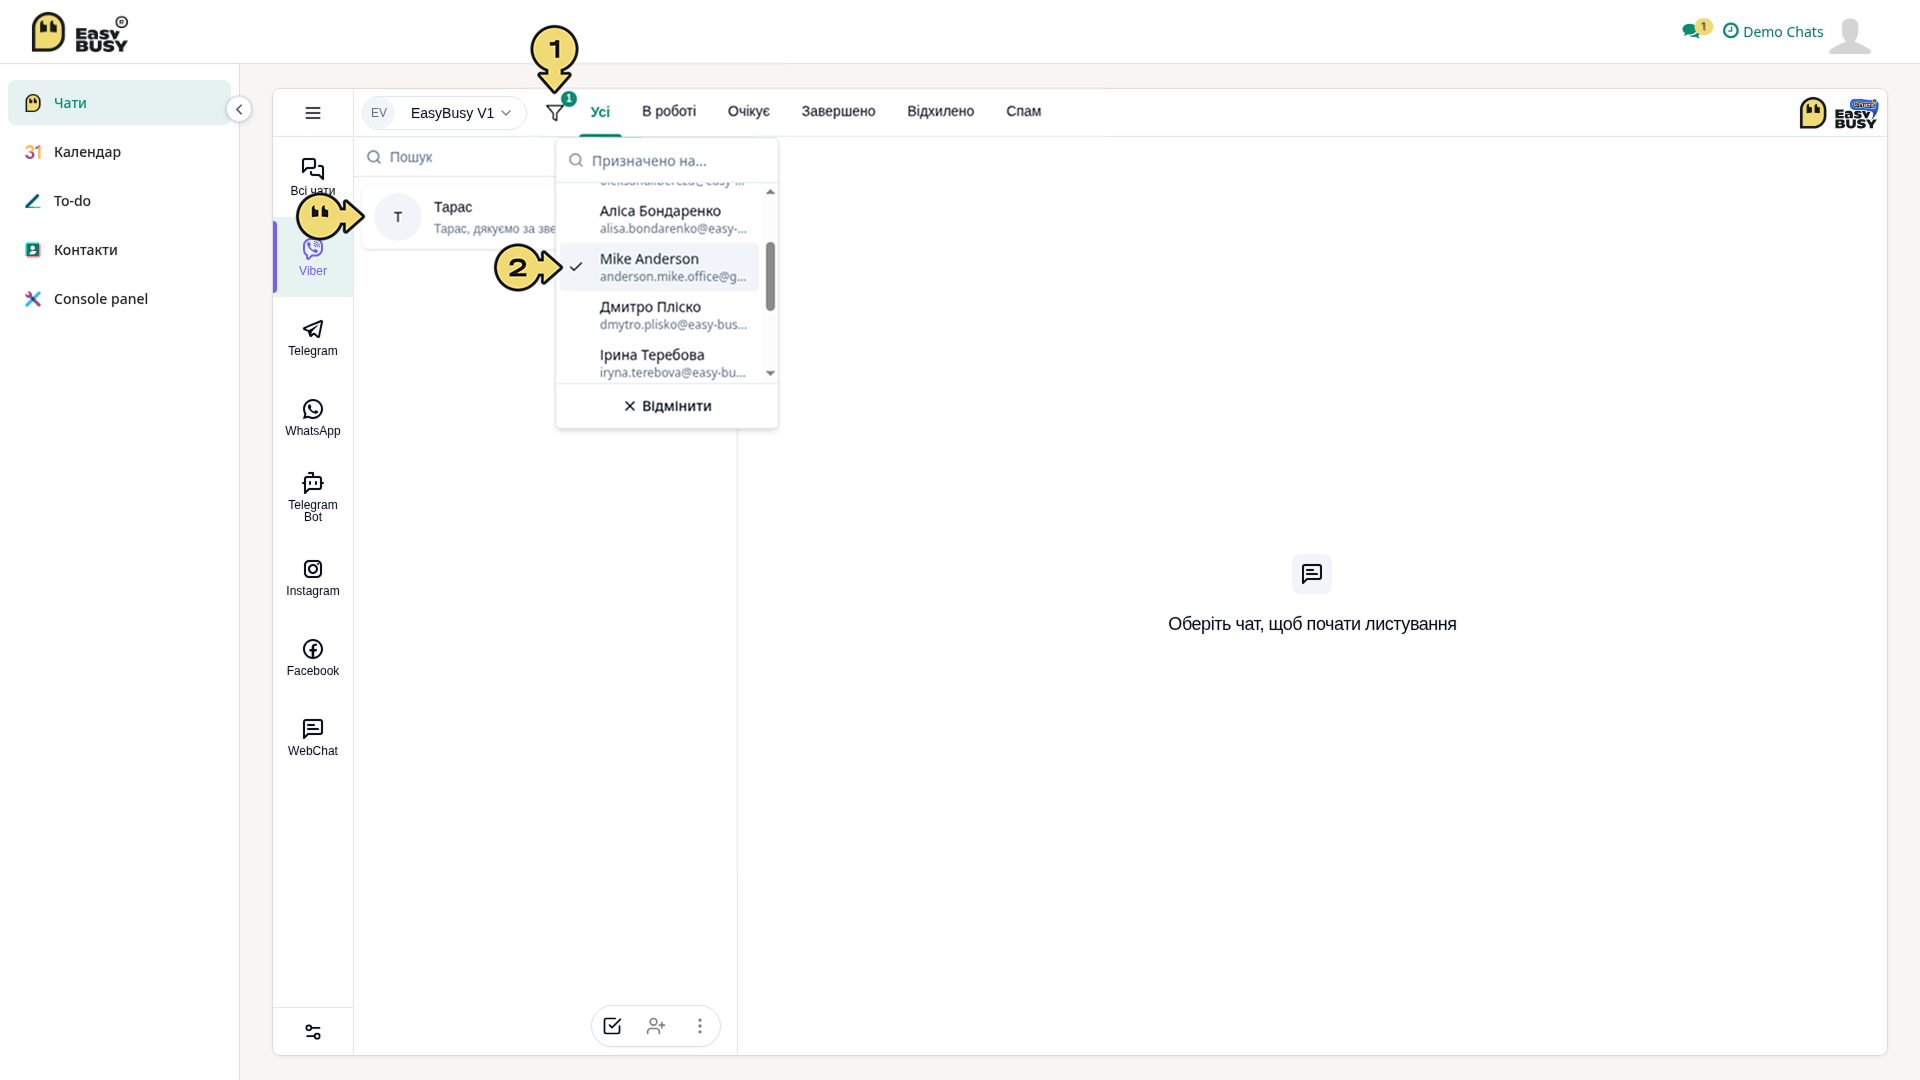Switch to the В роботі tab

[x=669, y=111]
